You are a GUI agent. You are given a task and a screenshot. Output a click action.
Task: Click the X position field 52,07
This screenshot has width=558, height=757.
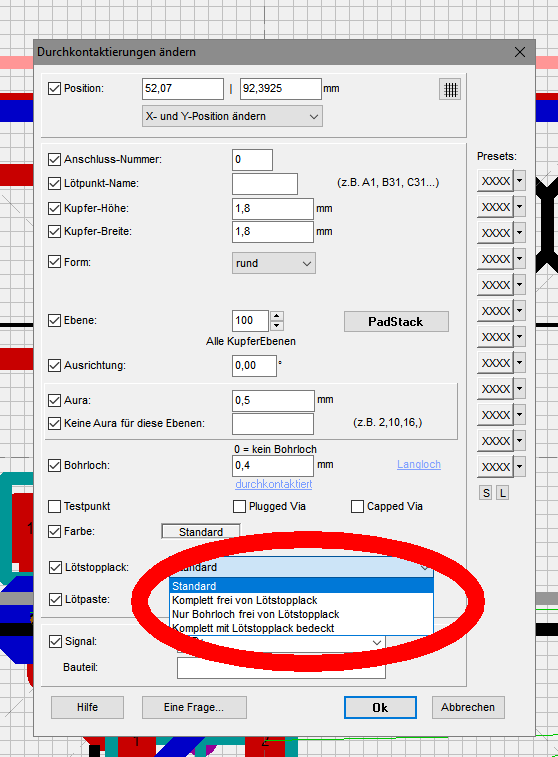(x=183, y=89)
